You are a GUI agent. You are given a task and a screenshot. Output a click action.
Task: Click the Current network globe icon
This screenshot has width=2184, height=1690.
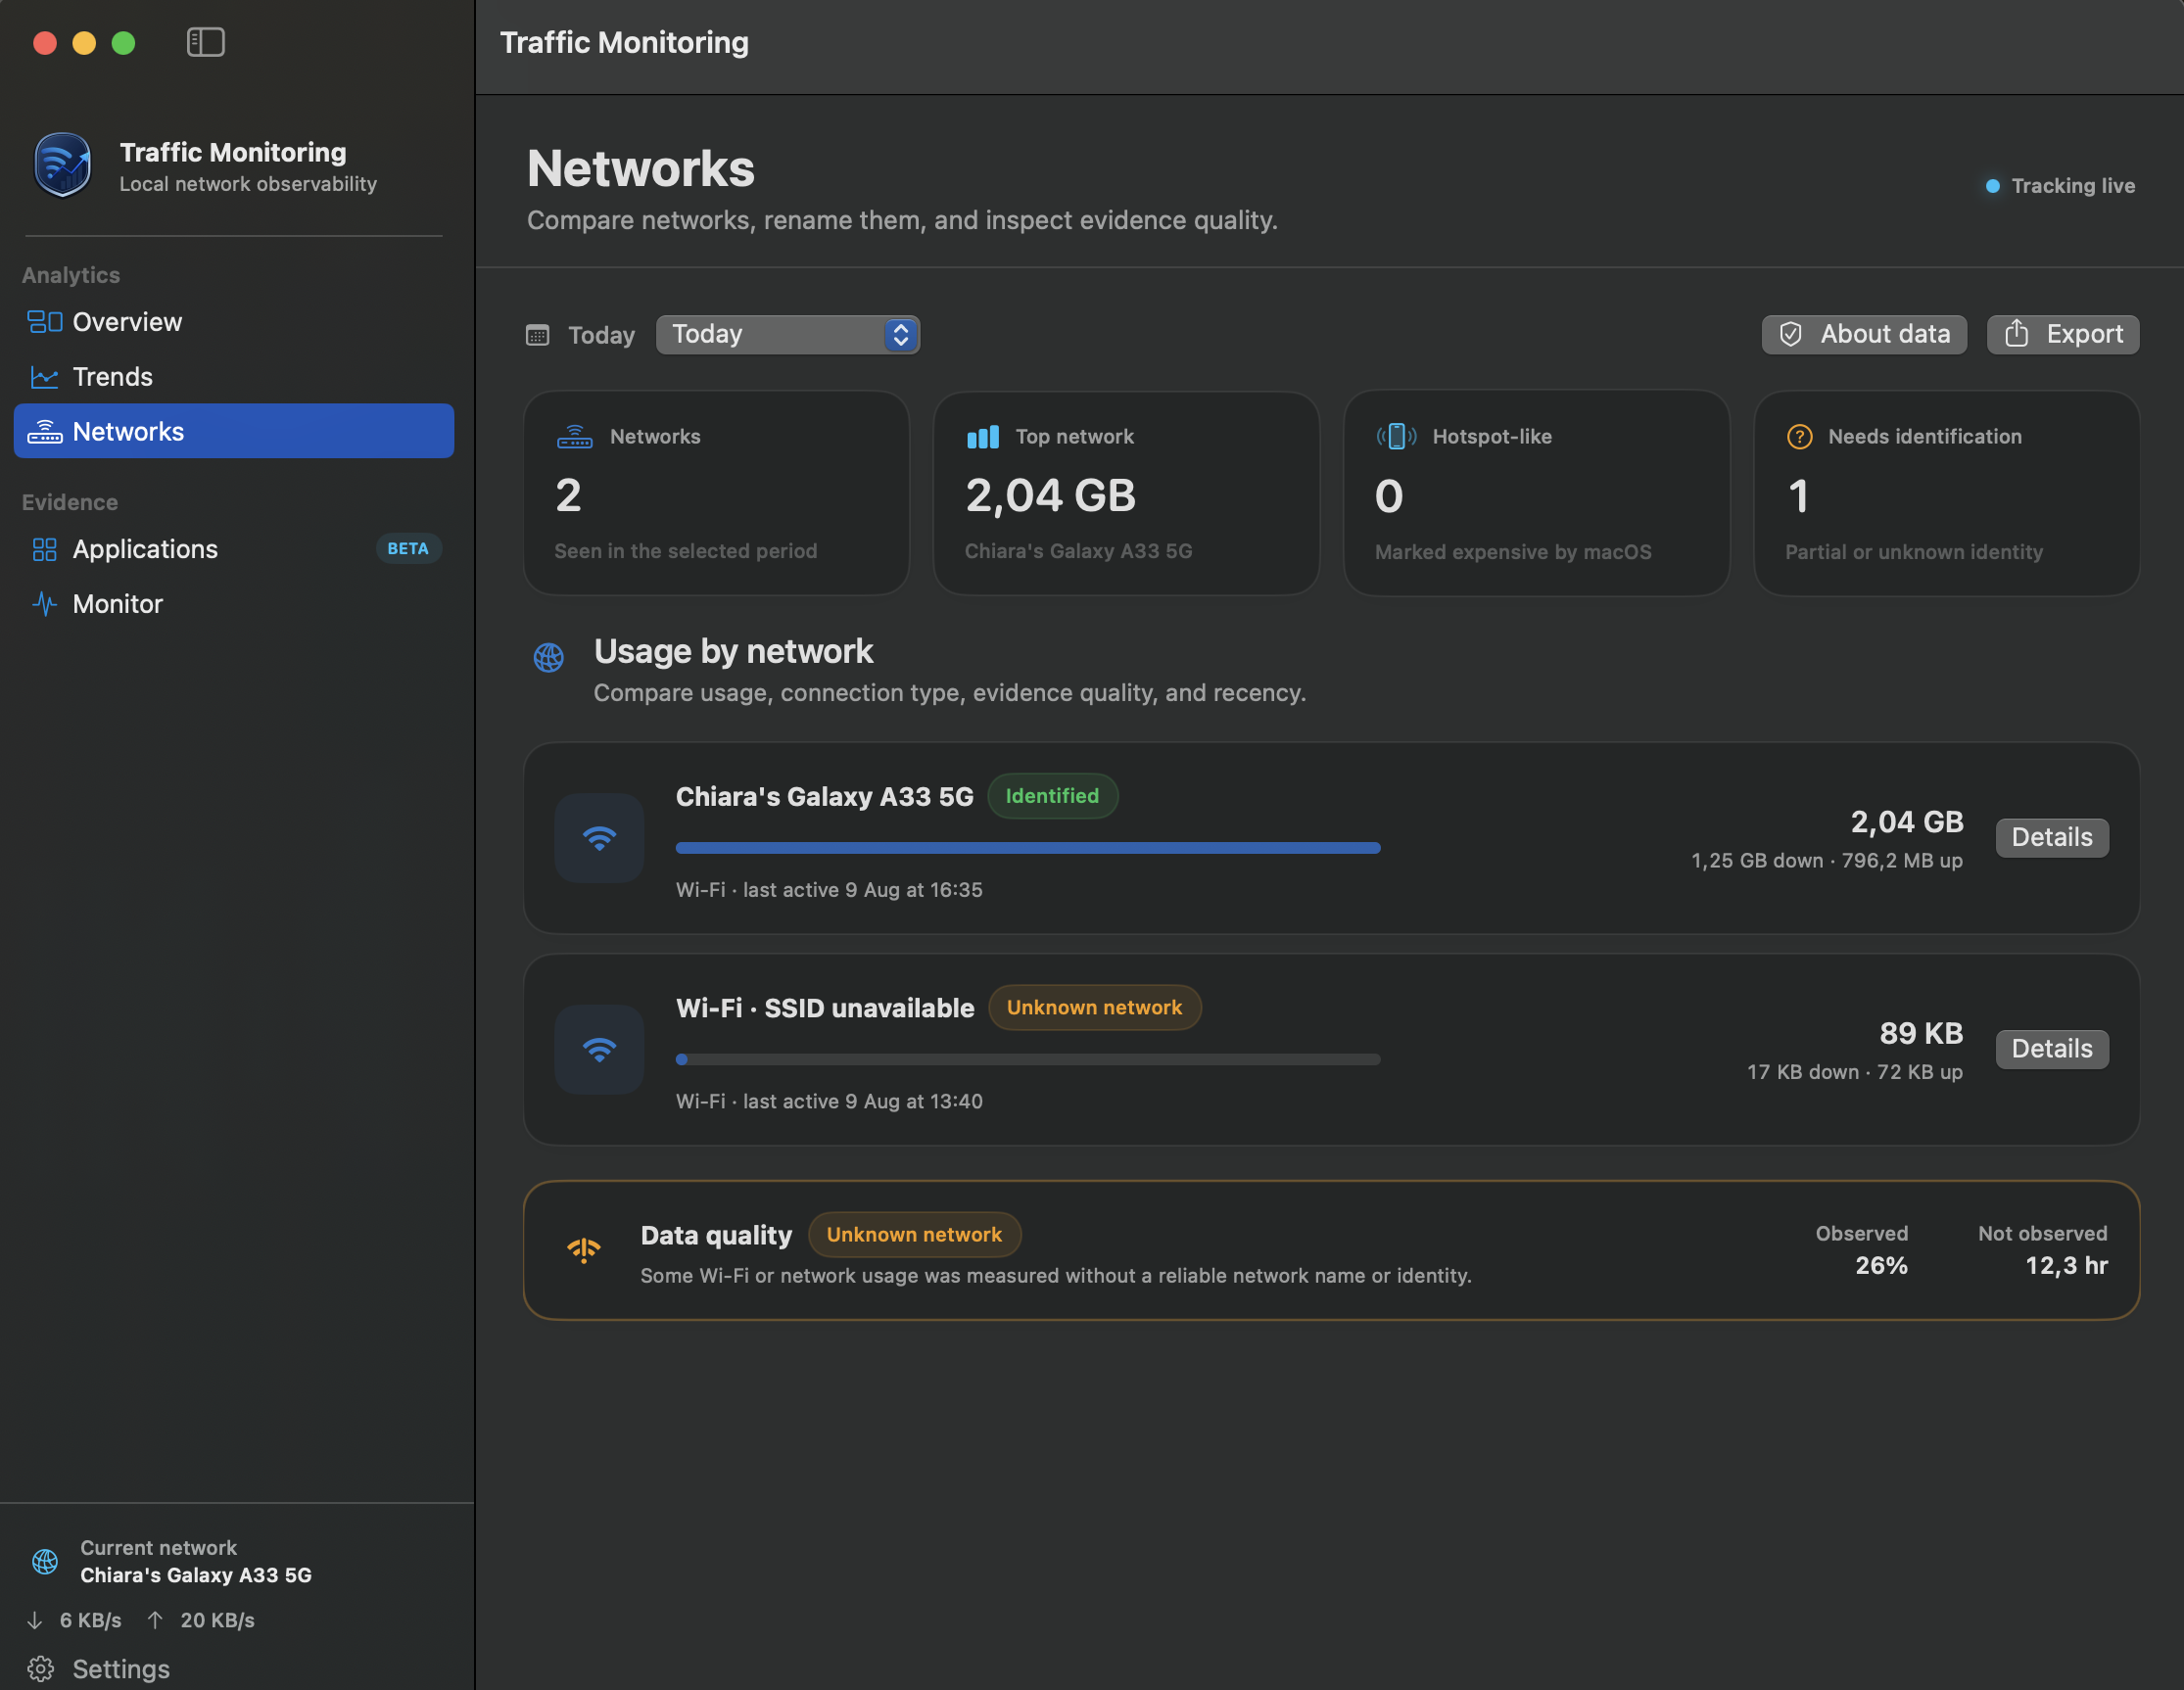point(45,1561)
